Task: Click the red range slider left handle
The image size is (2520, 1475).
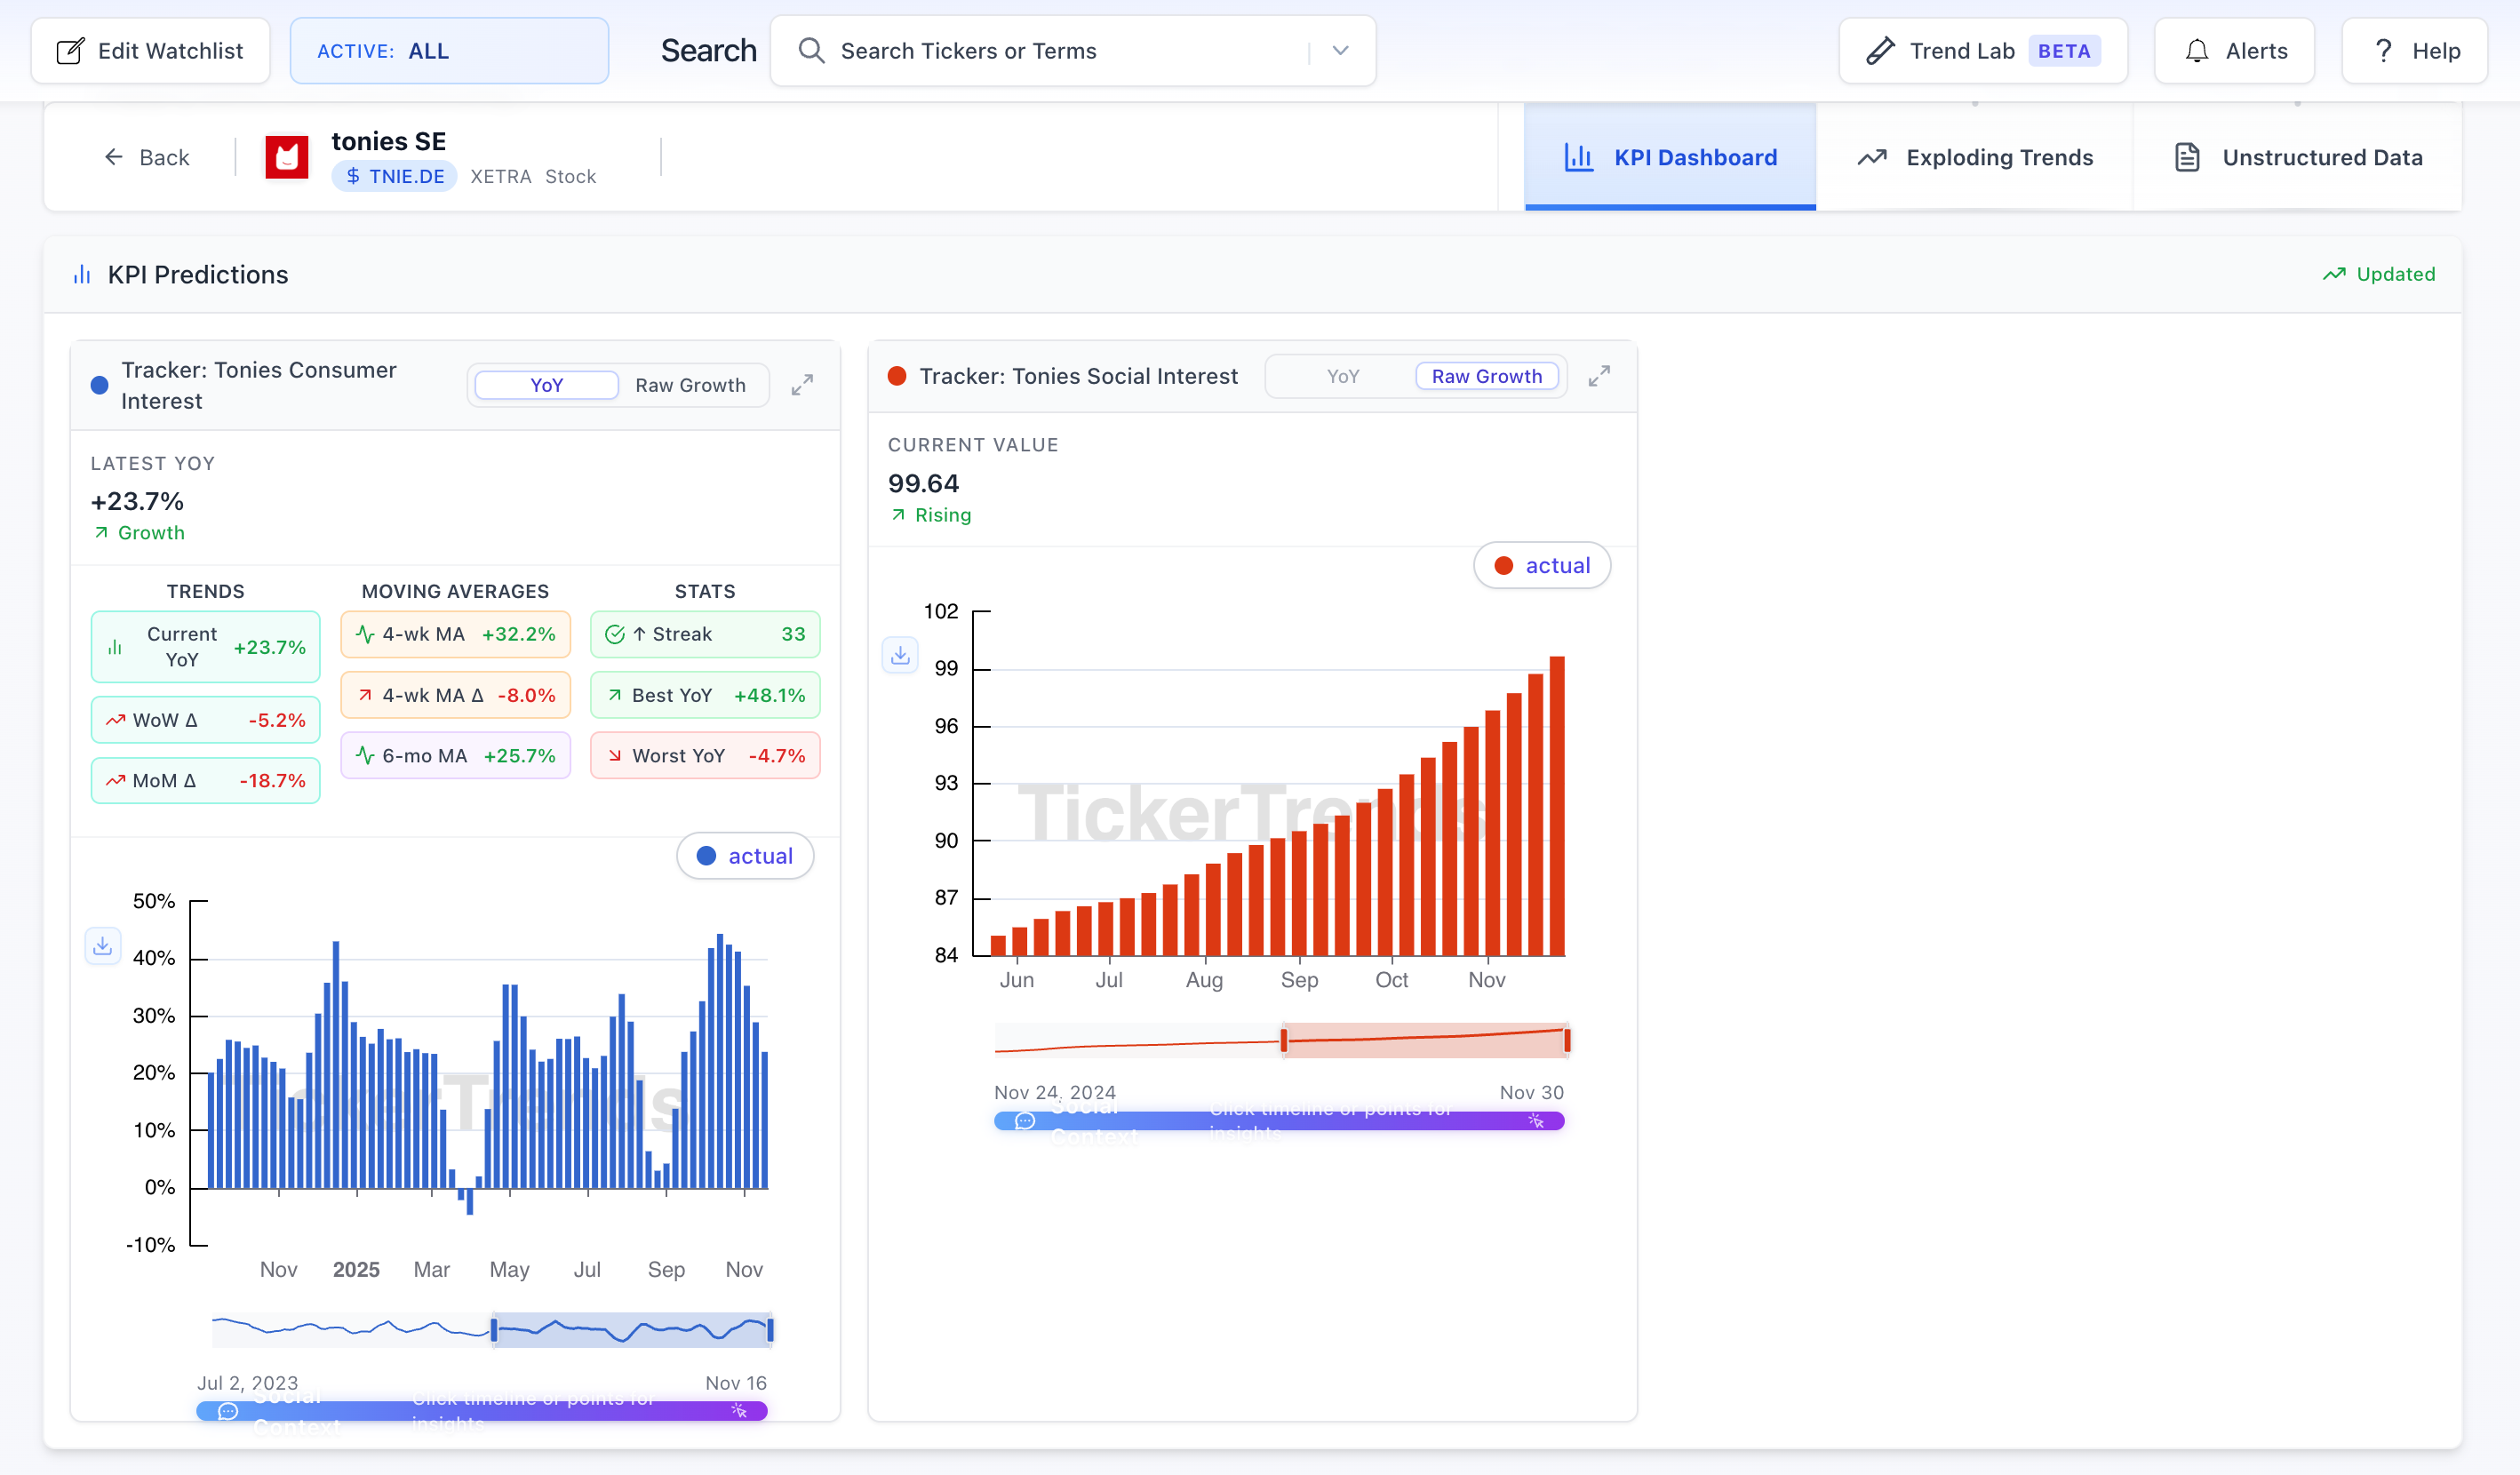Action: click(x=1284, y=1041)
